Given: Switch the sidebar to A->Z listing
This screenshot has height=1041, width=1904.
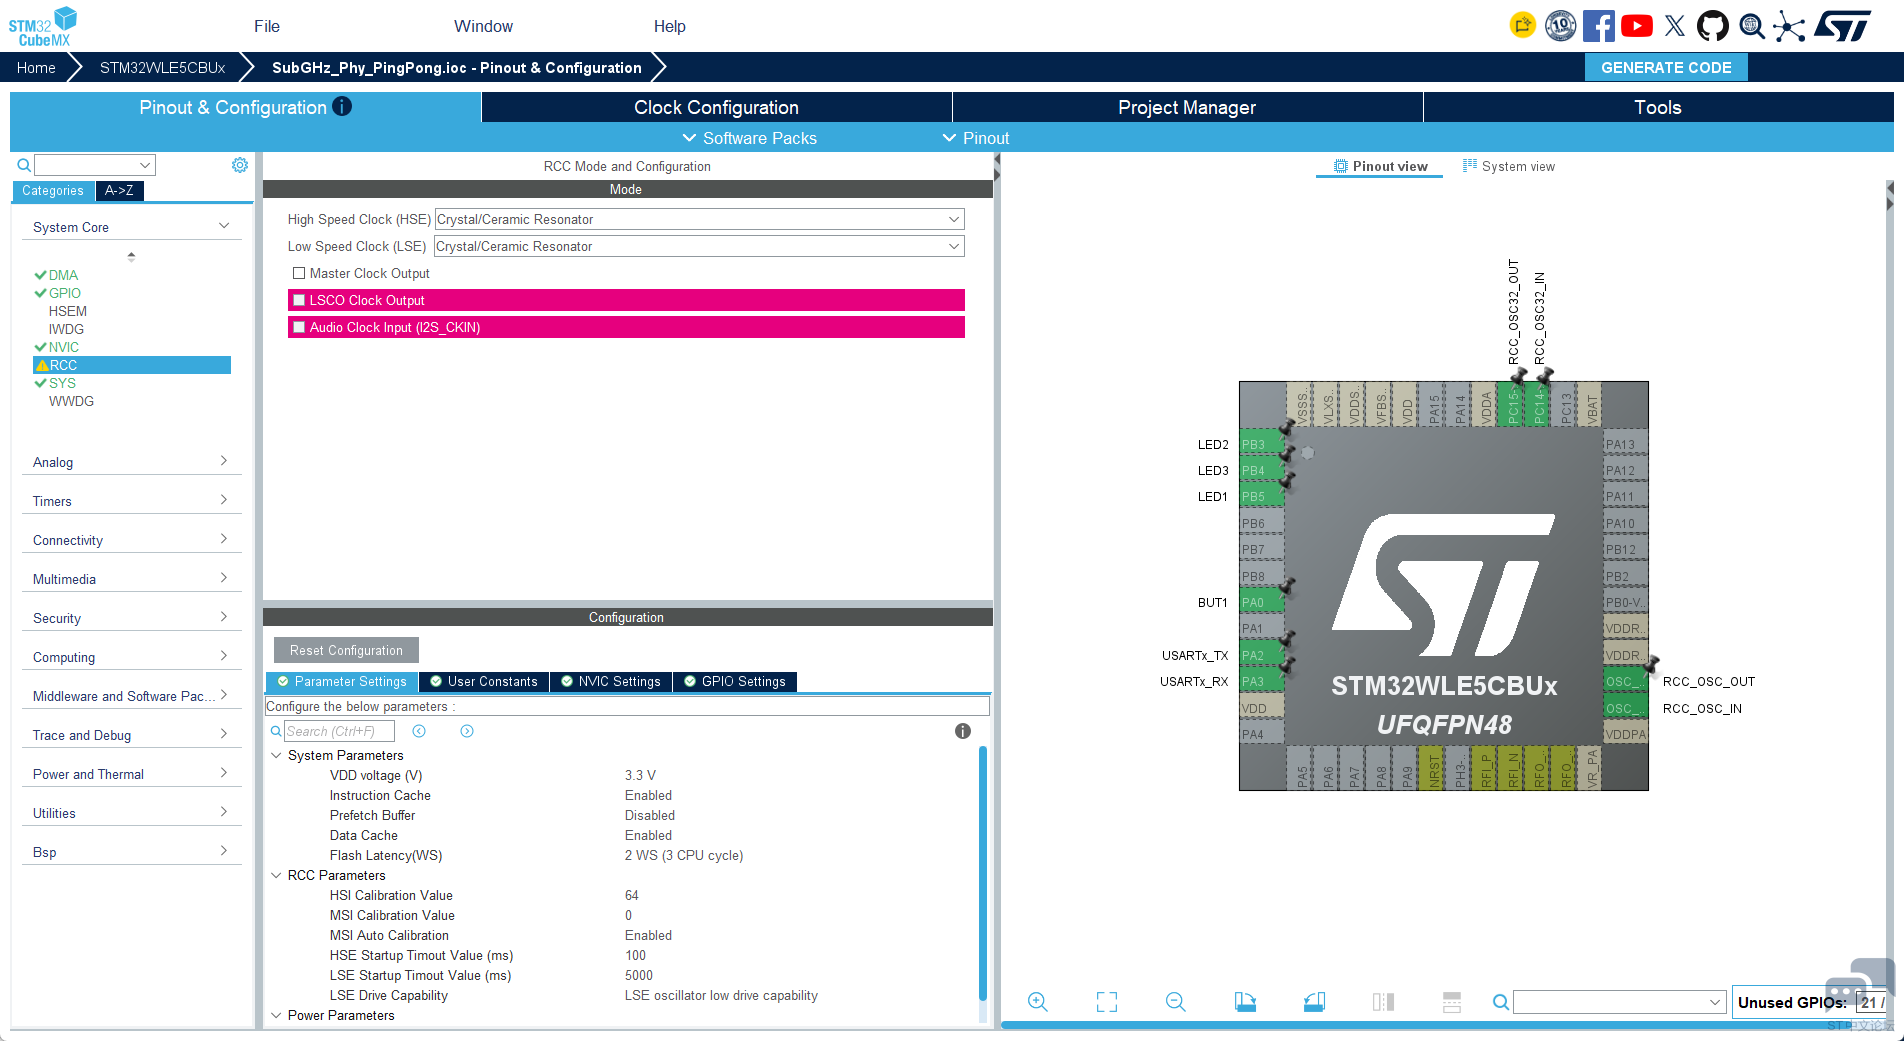Looking at the screenshot, I should click(x=119, y=191).
